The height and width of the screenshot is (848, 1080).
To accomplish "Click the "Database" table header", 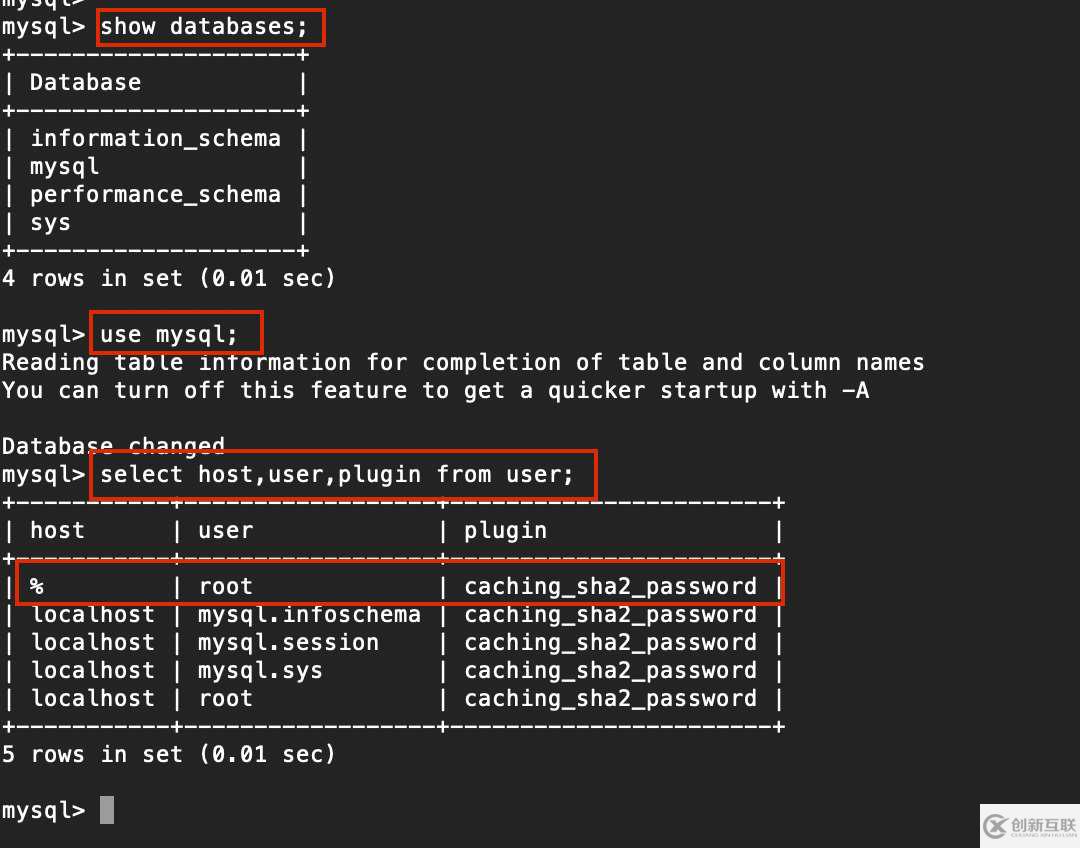I will [85, 83].
